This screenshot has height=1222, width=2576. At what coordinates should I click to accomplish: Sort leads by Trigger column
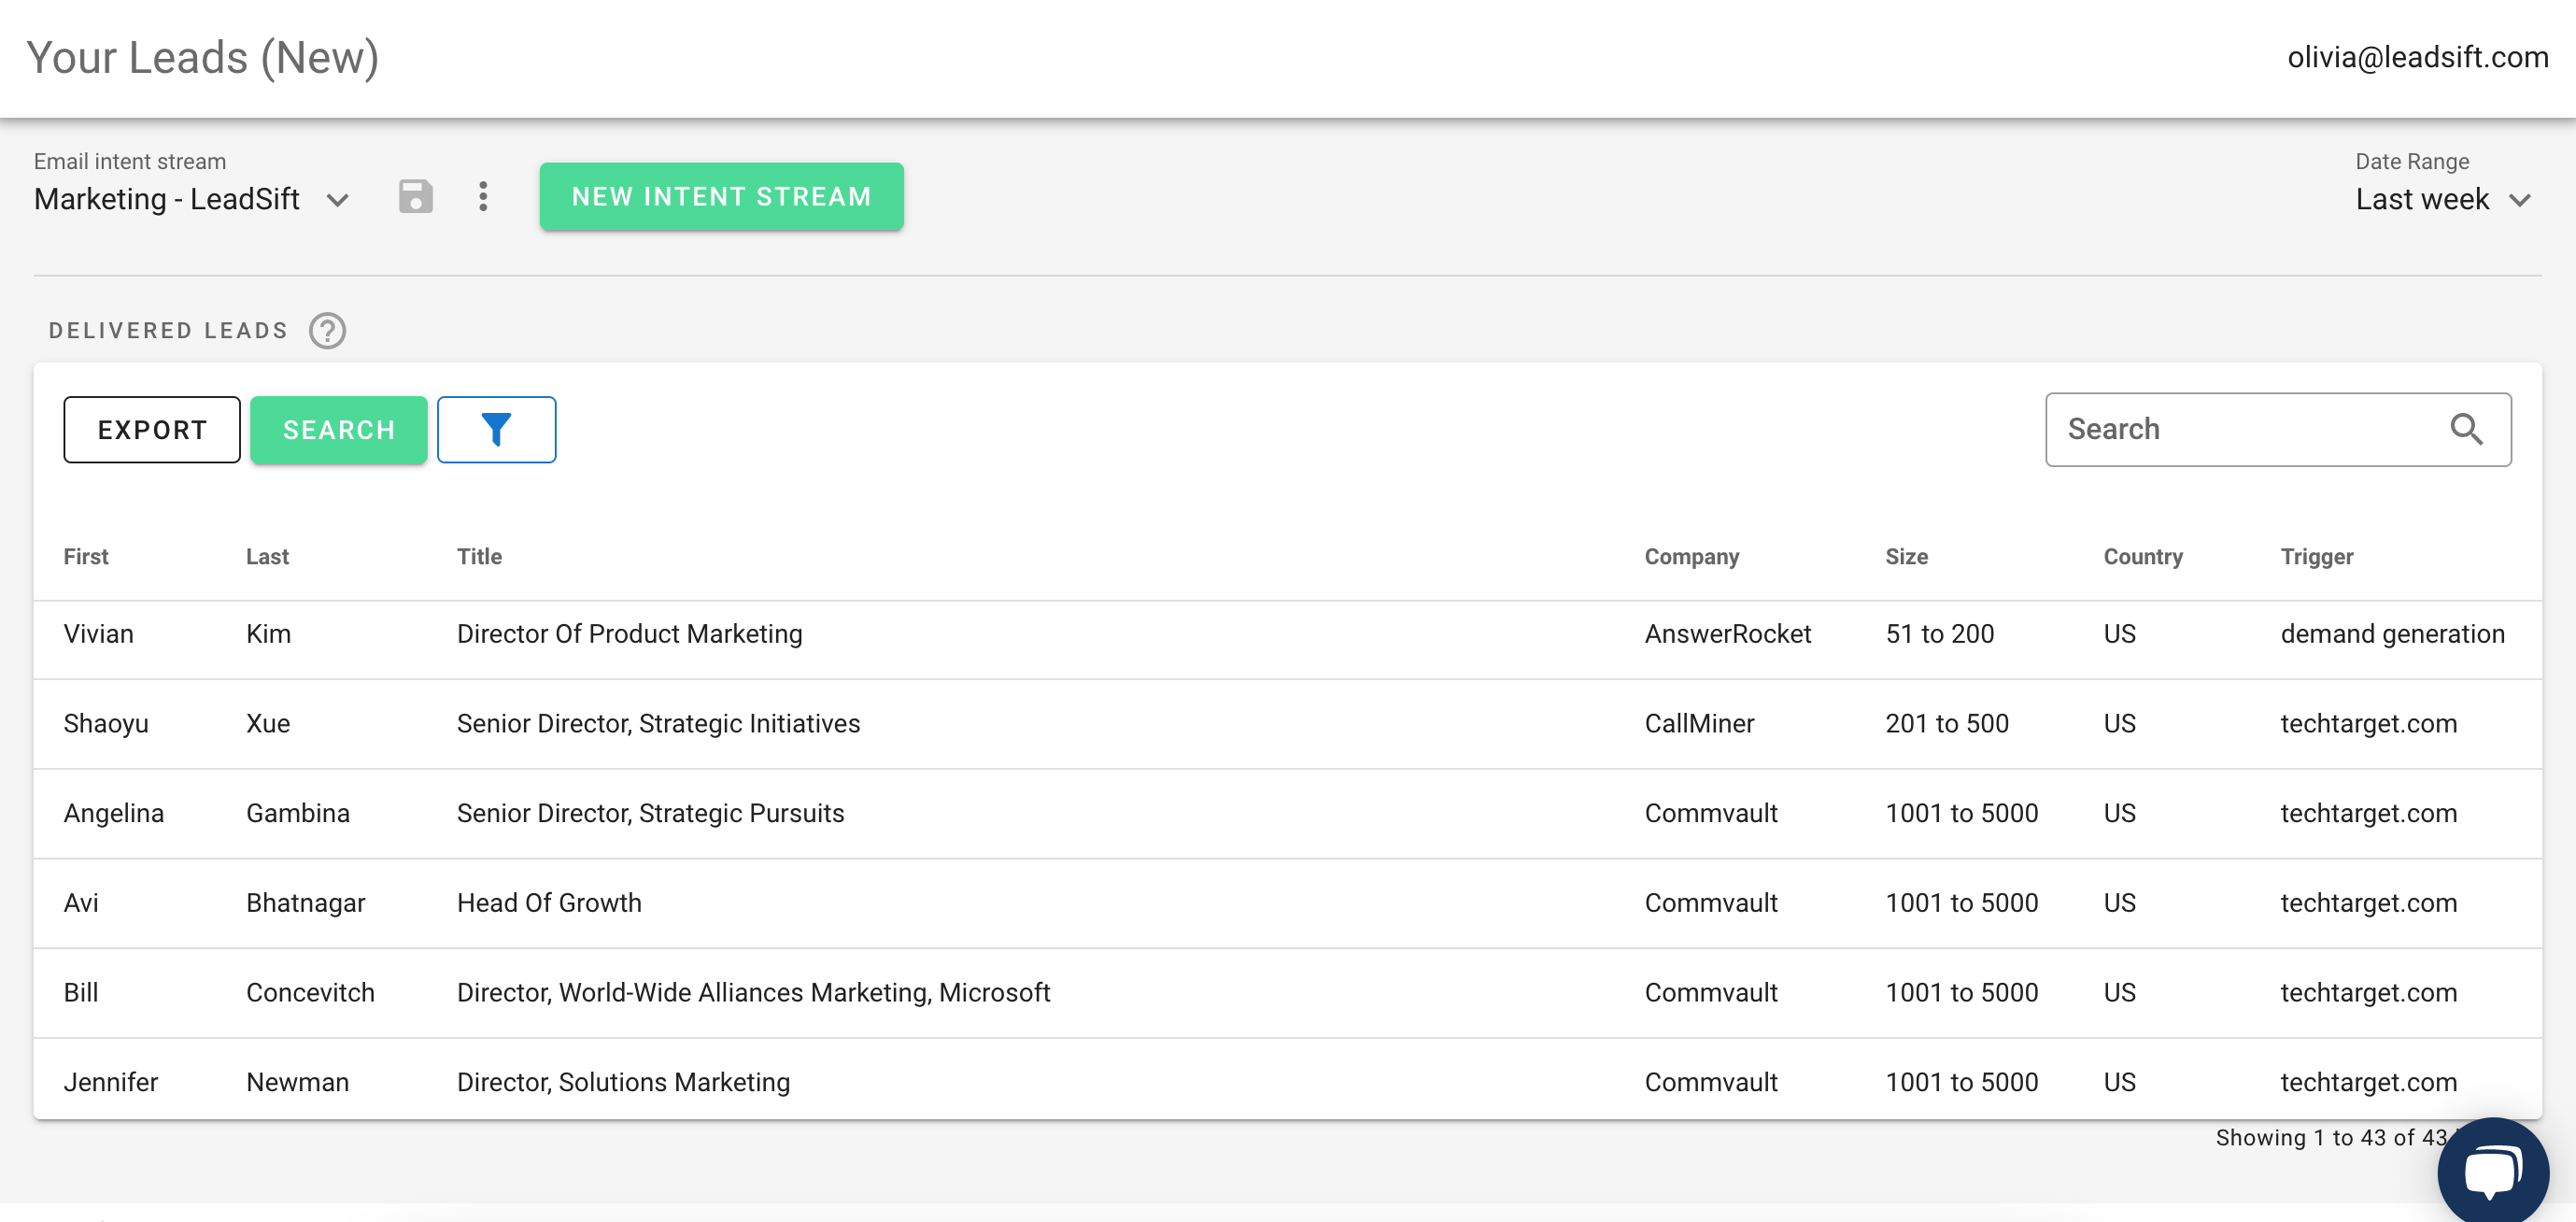pyautogui.click(x=2317, y=556)
